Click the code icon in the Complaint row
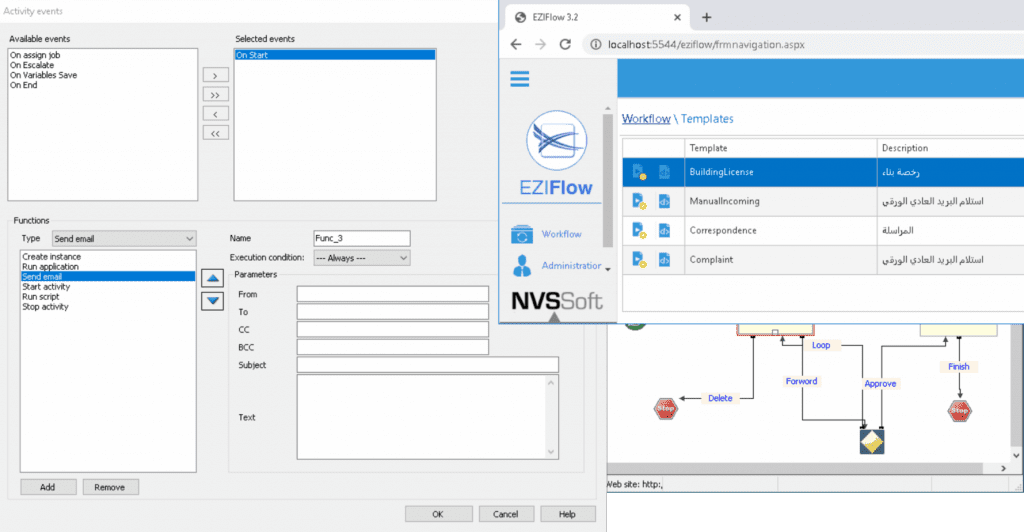The height and width of the screenshot is (532, 1024). click(664, 260)
